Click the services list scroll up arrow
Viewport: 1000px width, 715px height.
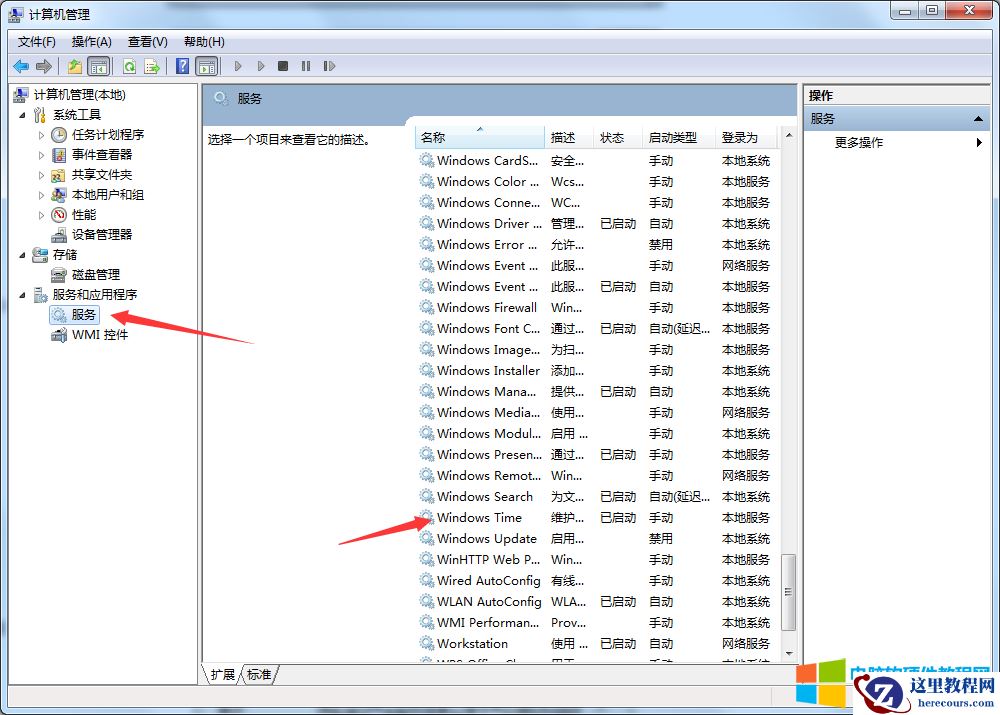(789, 135)
